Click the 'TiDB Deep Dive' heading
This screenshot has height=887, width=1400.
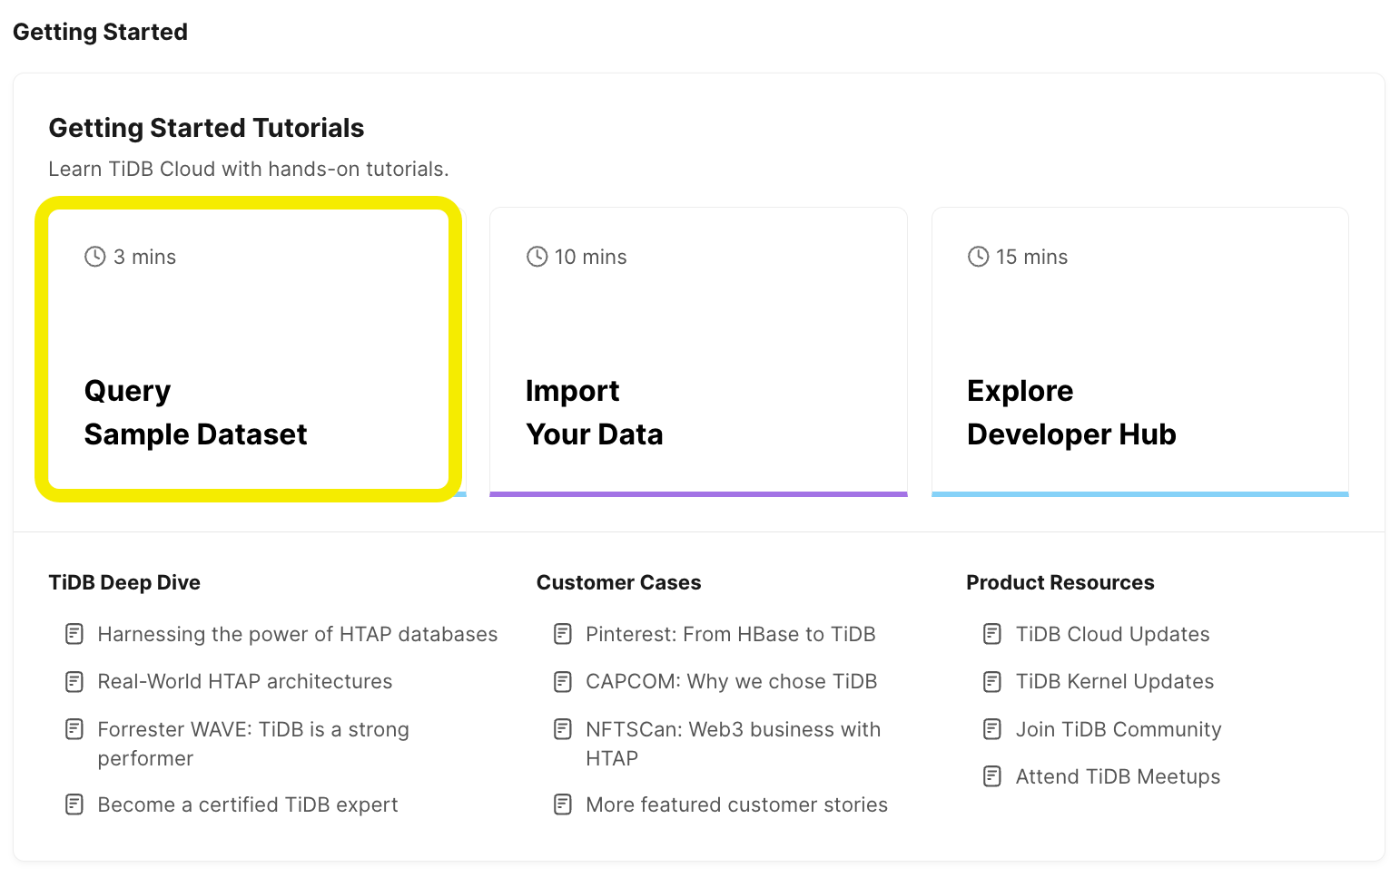point(124,582)
